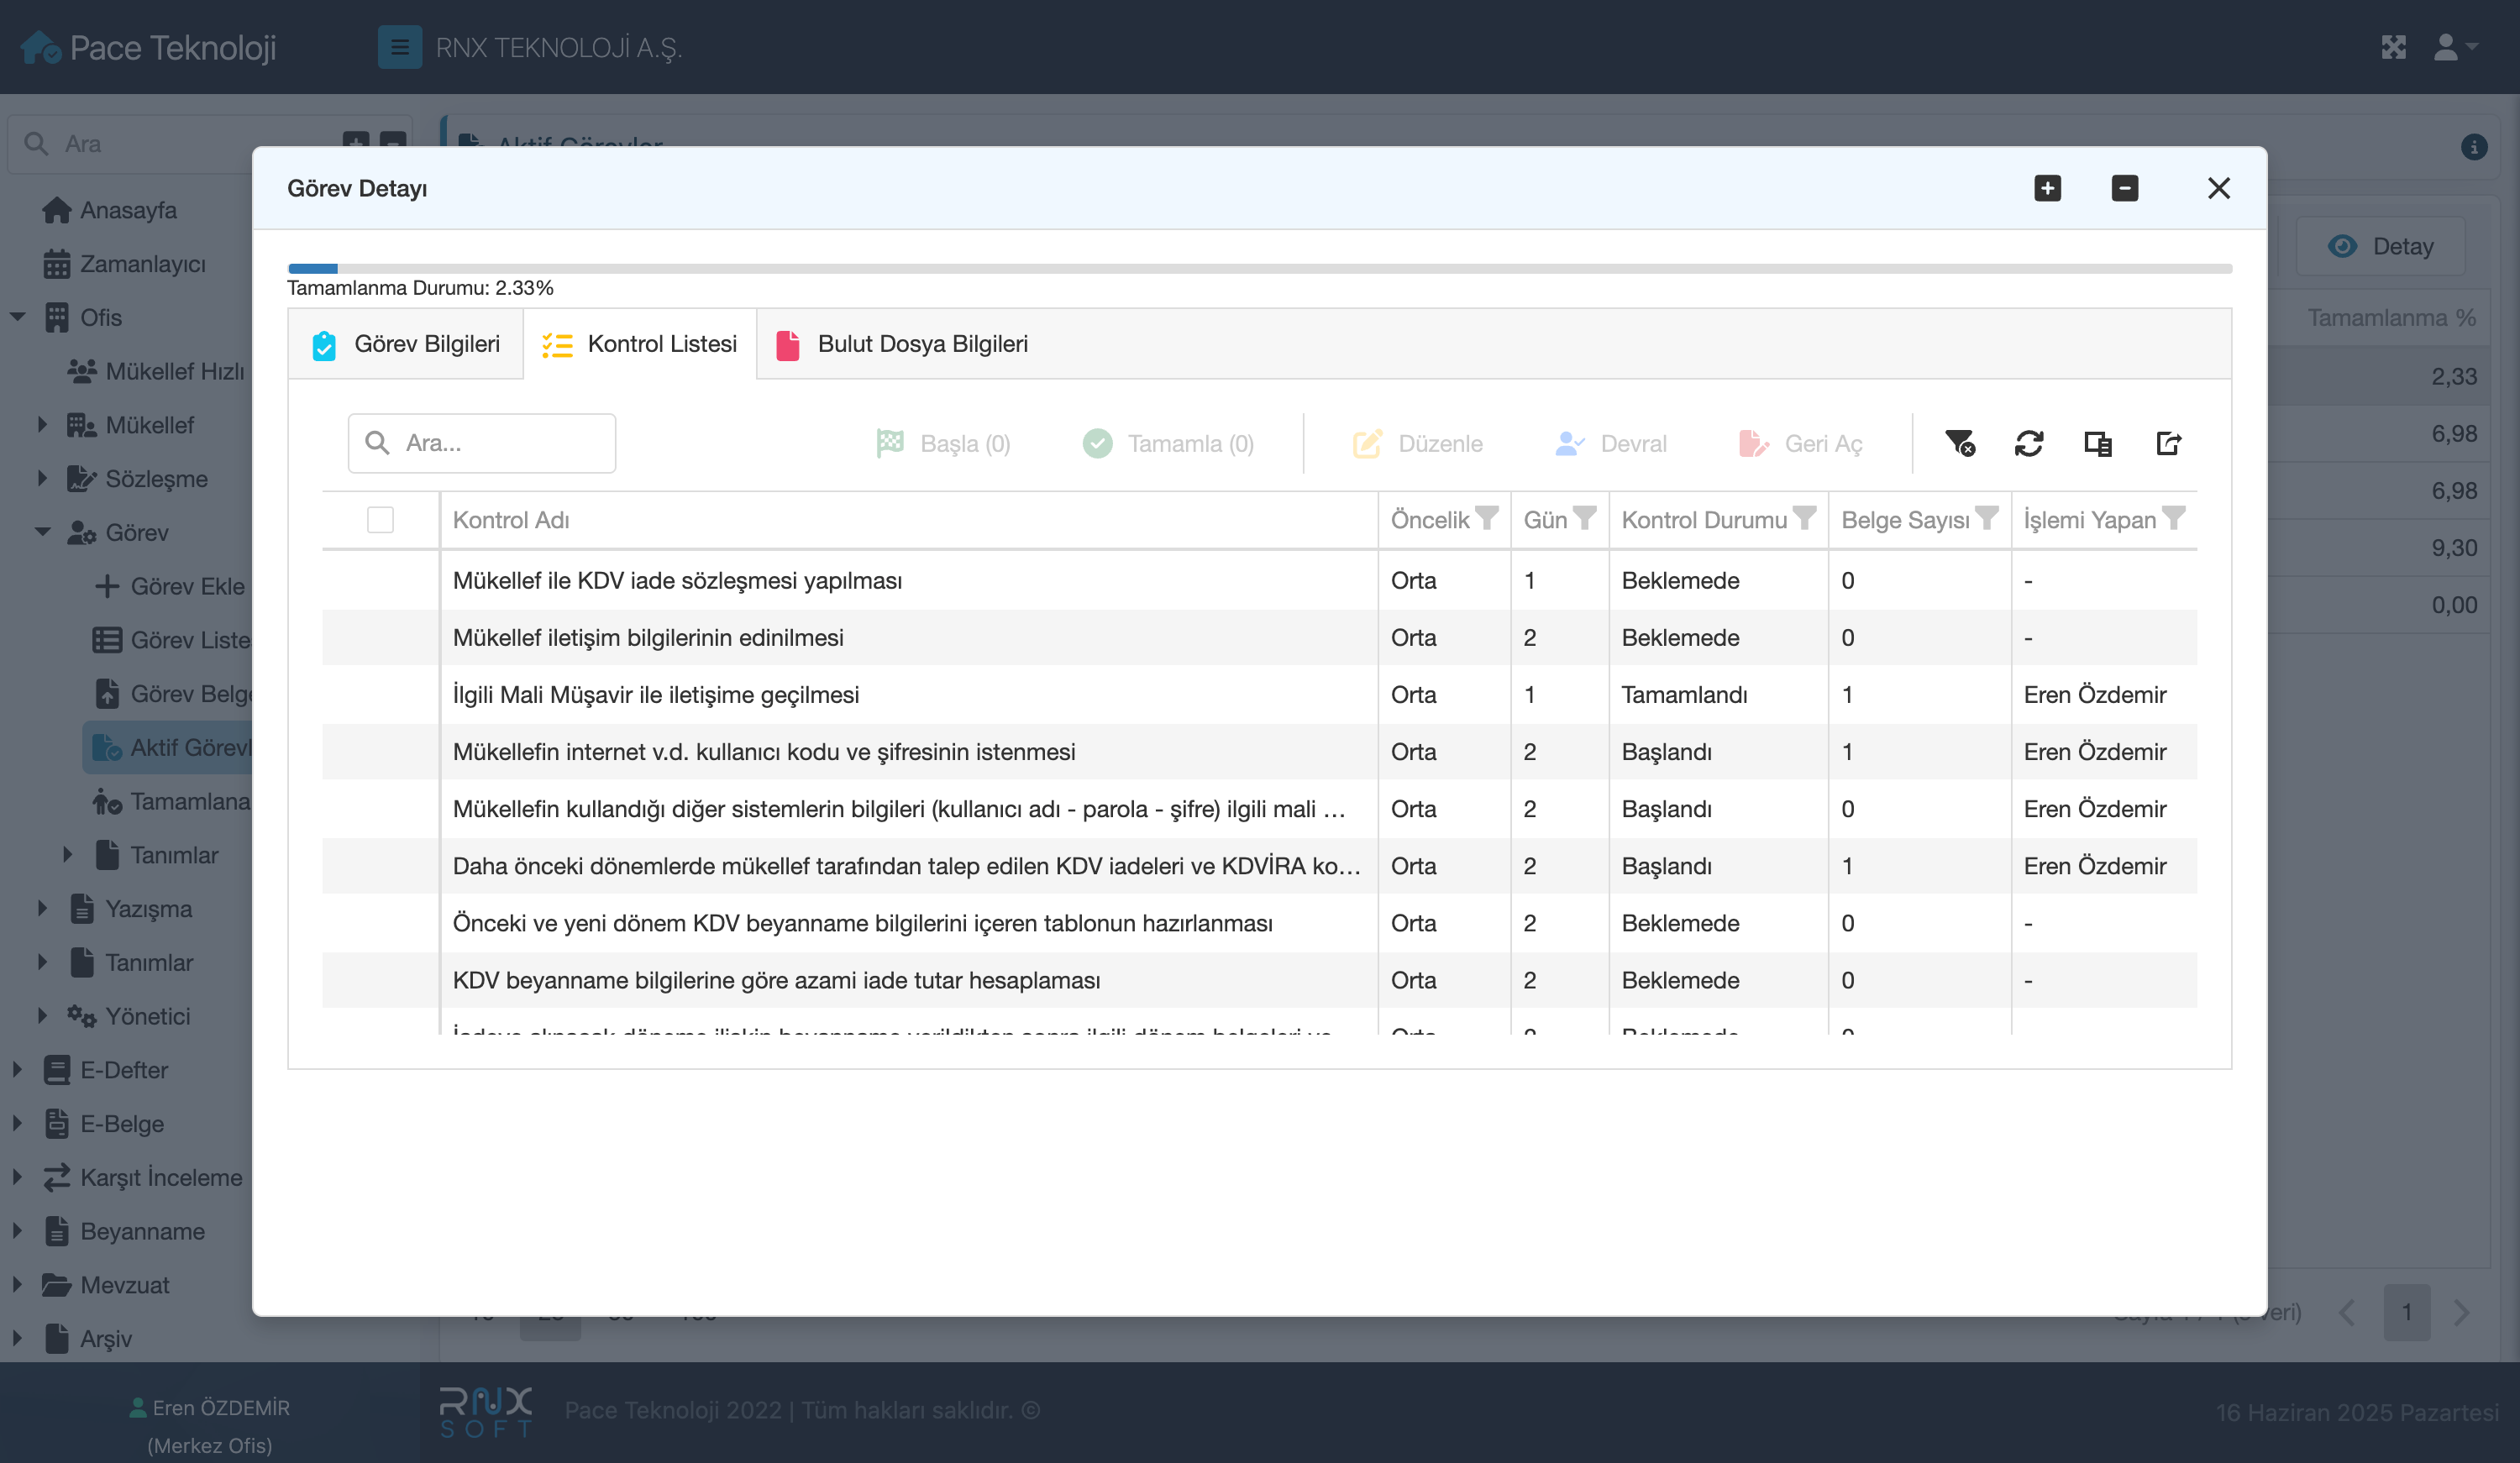Click the Tamamlanma Durumu progress bar
The height and width of the screenshot is (1463, 2520).
[1259, 268]
